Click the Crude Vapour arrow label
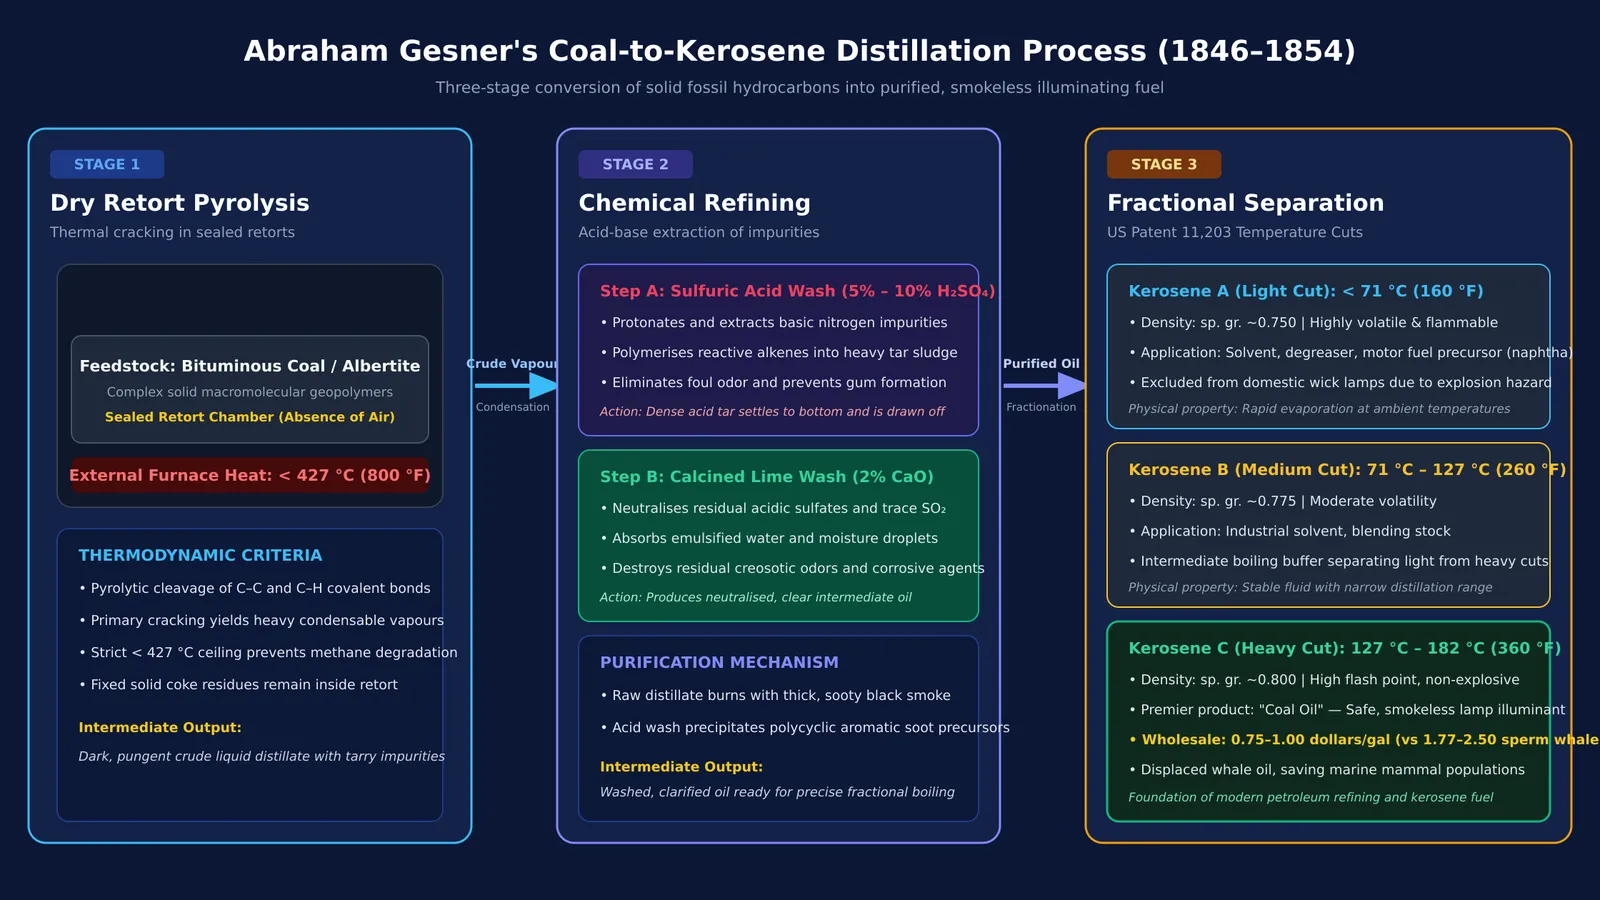1600x900 pixels. click(x=513, y=363)
